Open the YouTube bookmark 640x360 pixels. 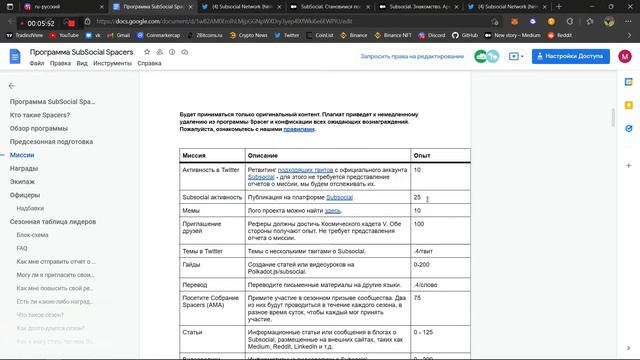[x=64, y=36]
